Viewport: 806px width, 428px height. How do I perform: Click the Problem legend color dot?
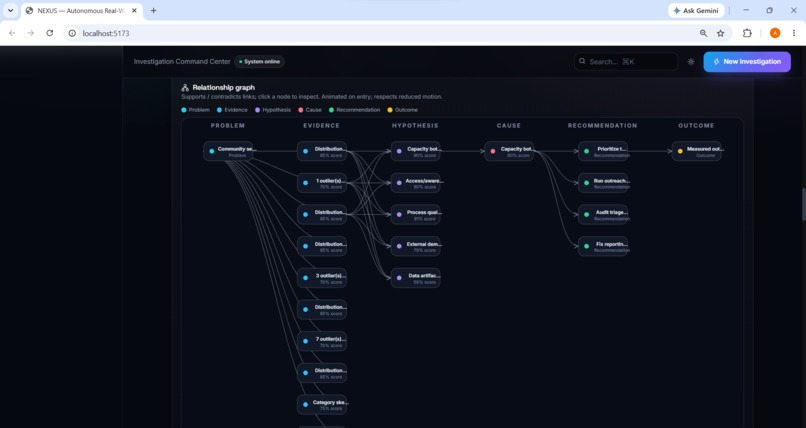(x=184, y=110)
